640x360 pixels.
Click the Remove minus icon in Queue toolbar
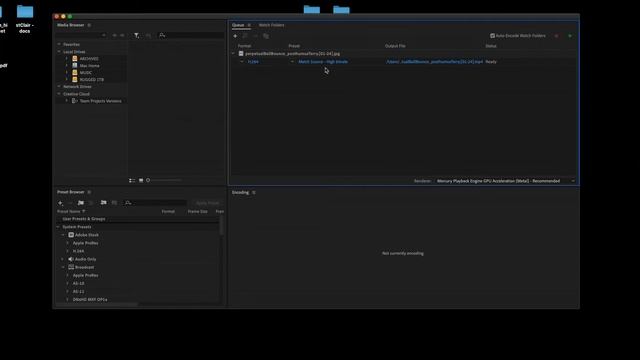[255, 36]
